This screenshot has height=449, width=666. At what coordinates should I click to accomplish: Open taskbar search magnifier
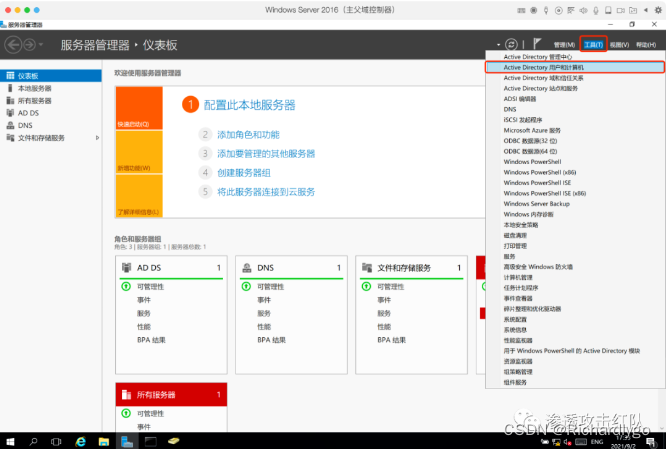33,442
